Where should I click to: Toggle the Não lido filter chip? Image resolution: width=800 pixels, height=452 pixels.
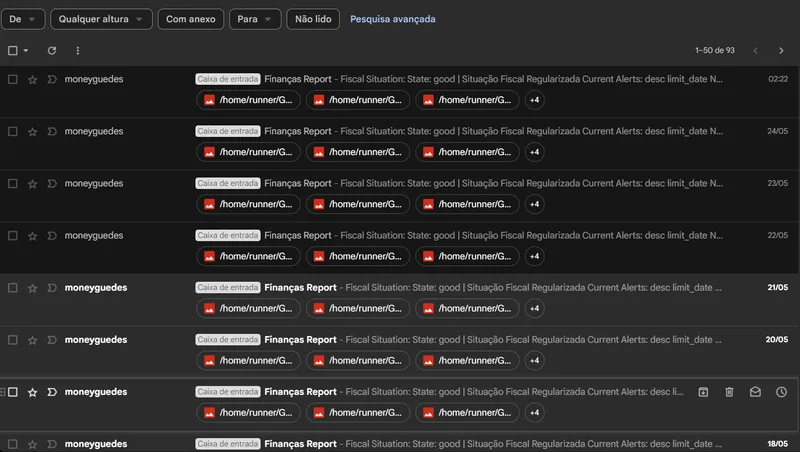click(313, 19)
